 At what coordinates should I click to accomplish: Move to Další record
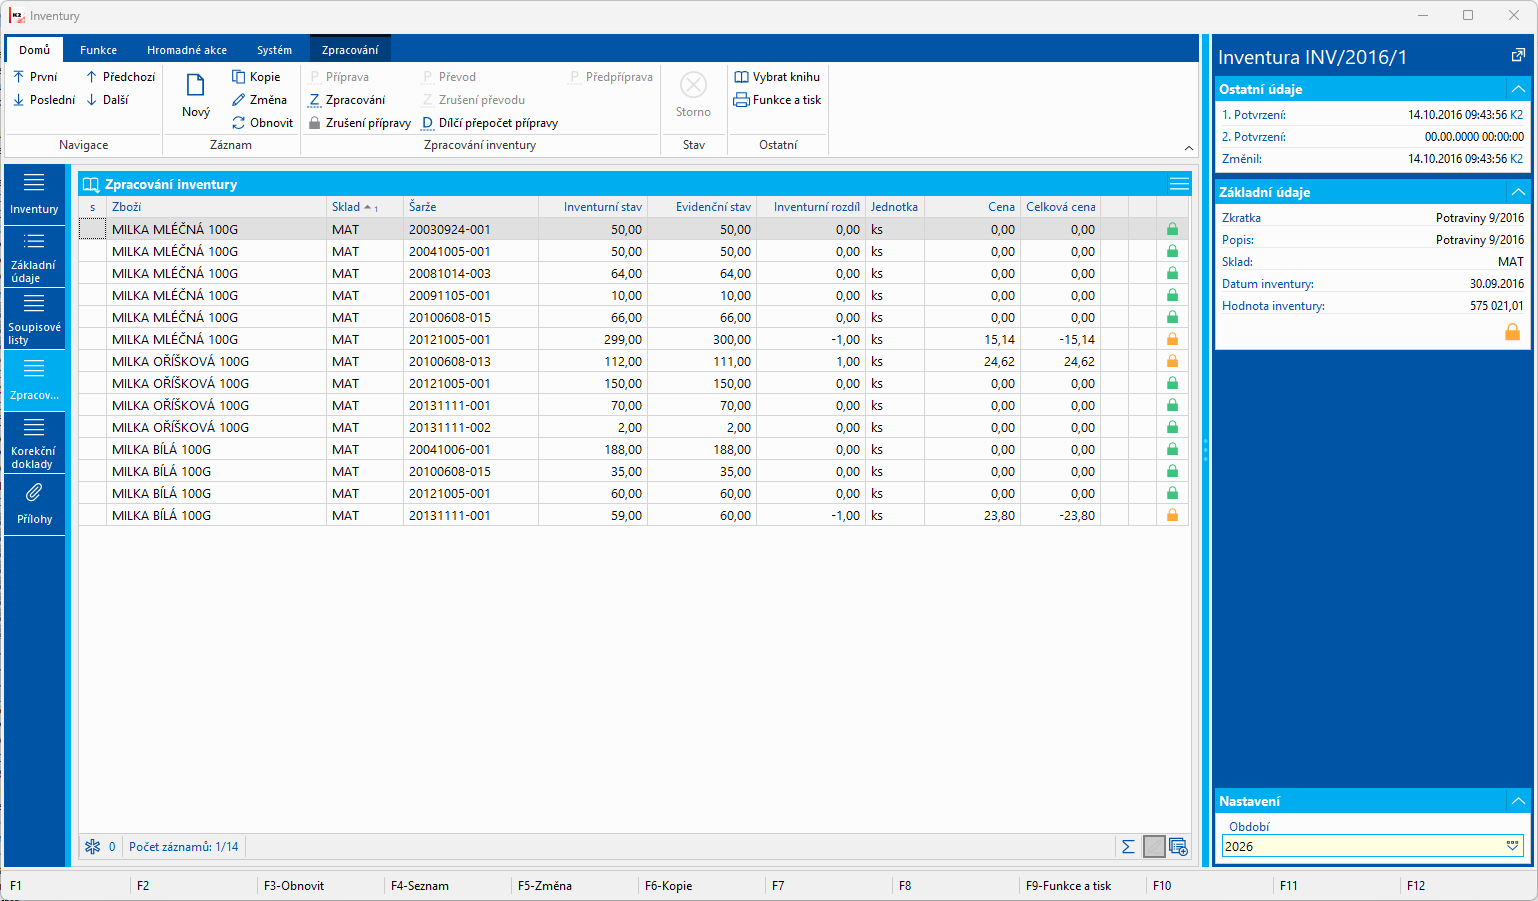click(107, 100)
